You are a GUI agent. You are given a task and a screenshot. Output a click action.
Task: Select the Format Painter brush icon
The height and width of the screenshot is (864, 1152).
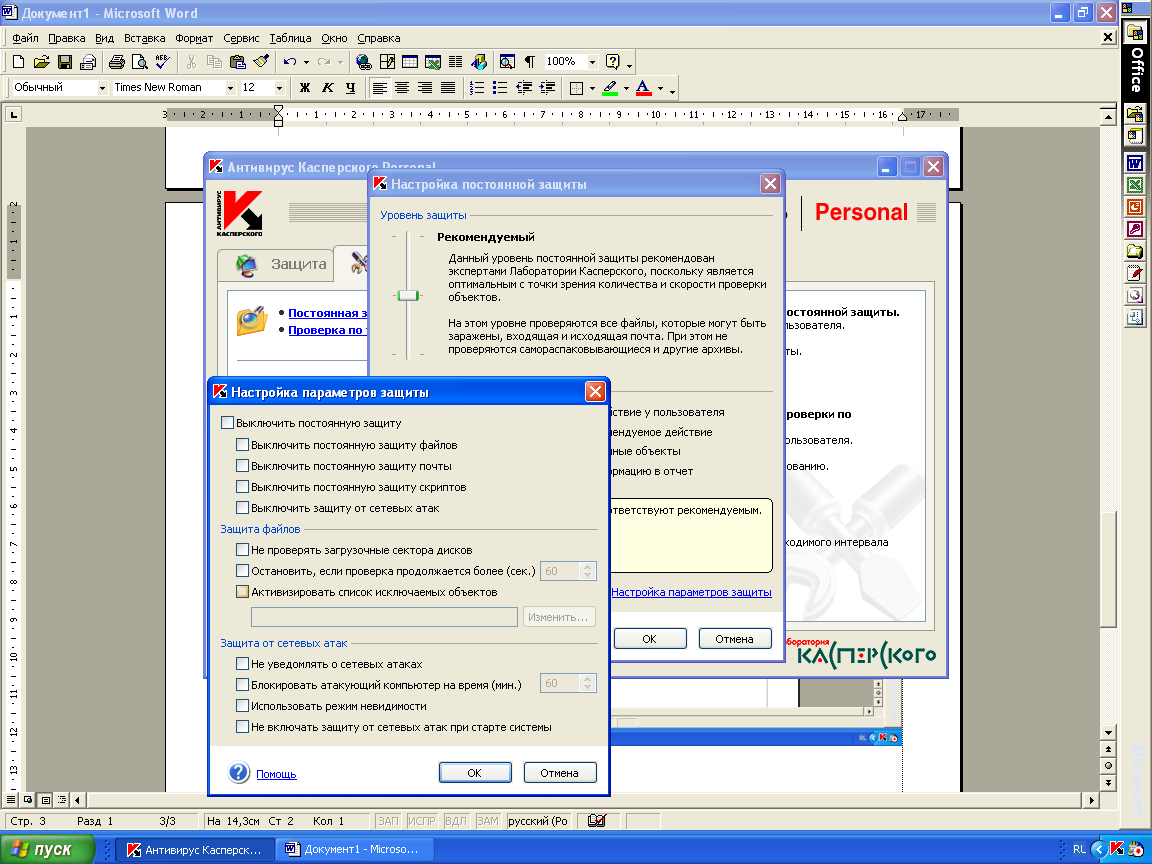[x=261, y=62]
